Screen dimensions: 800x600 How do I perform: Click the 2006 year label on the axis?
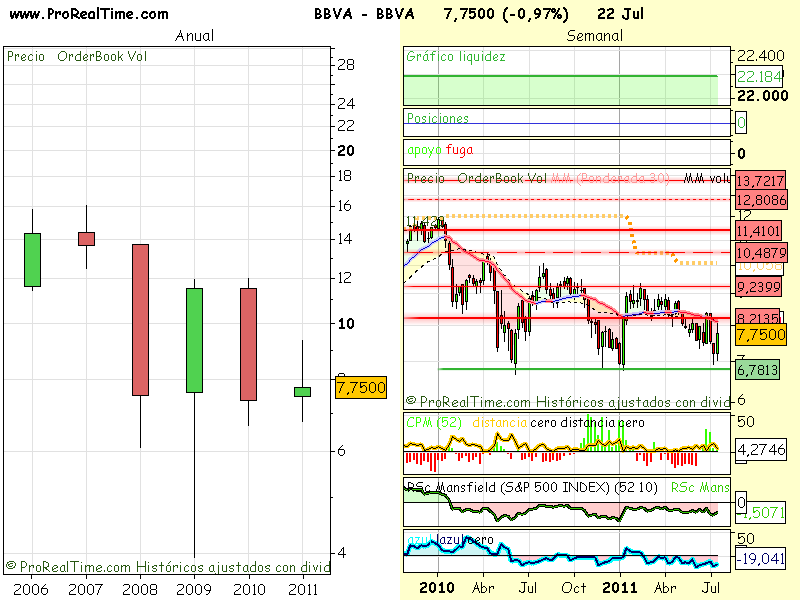(x=31, y=589)
